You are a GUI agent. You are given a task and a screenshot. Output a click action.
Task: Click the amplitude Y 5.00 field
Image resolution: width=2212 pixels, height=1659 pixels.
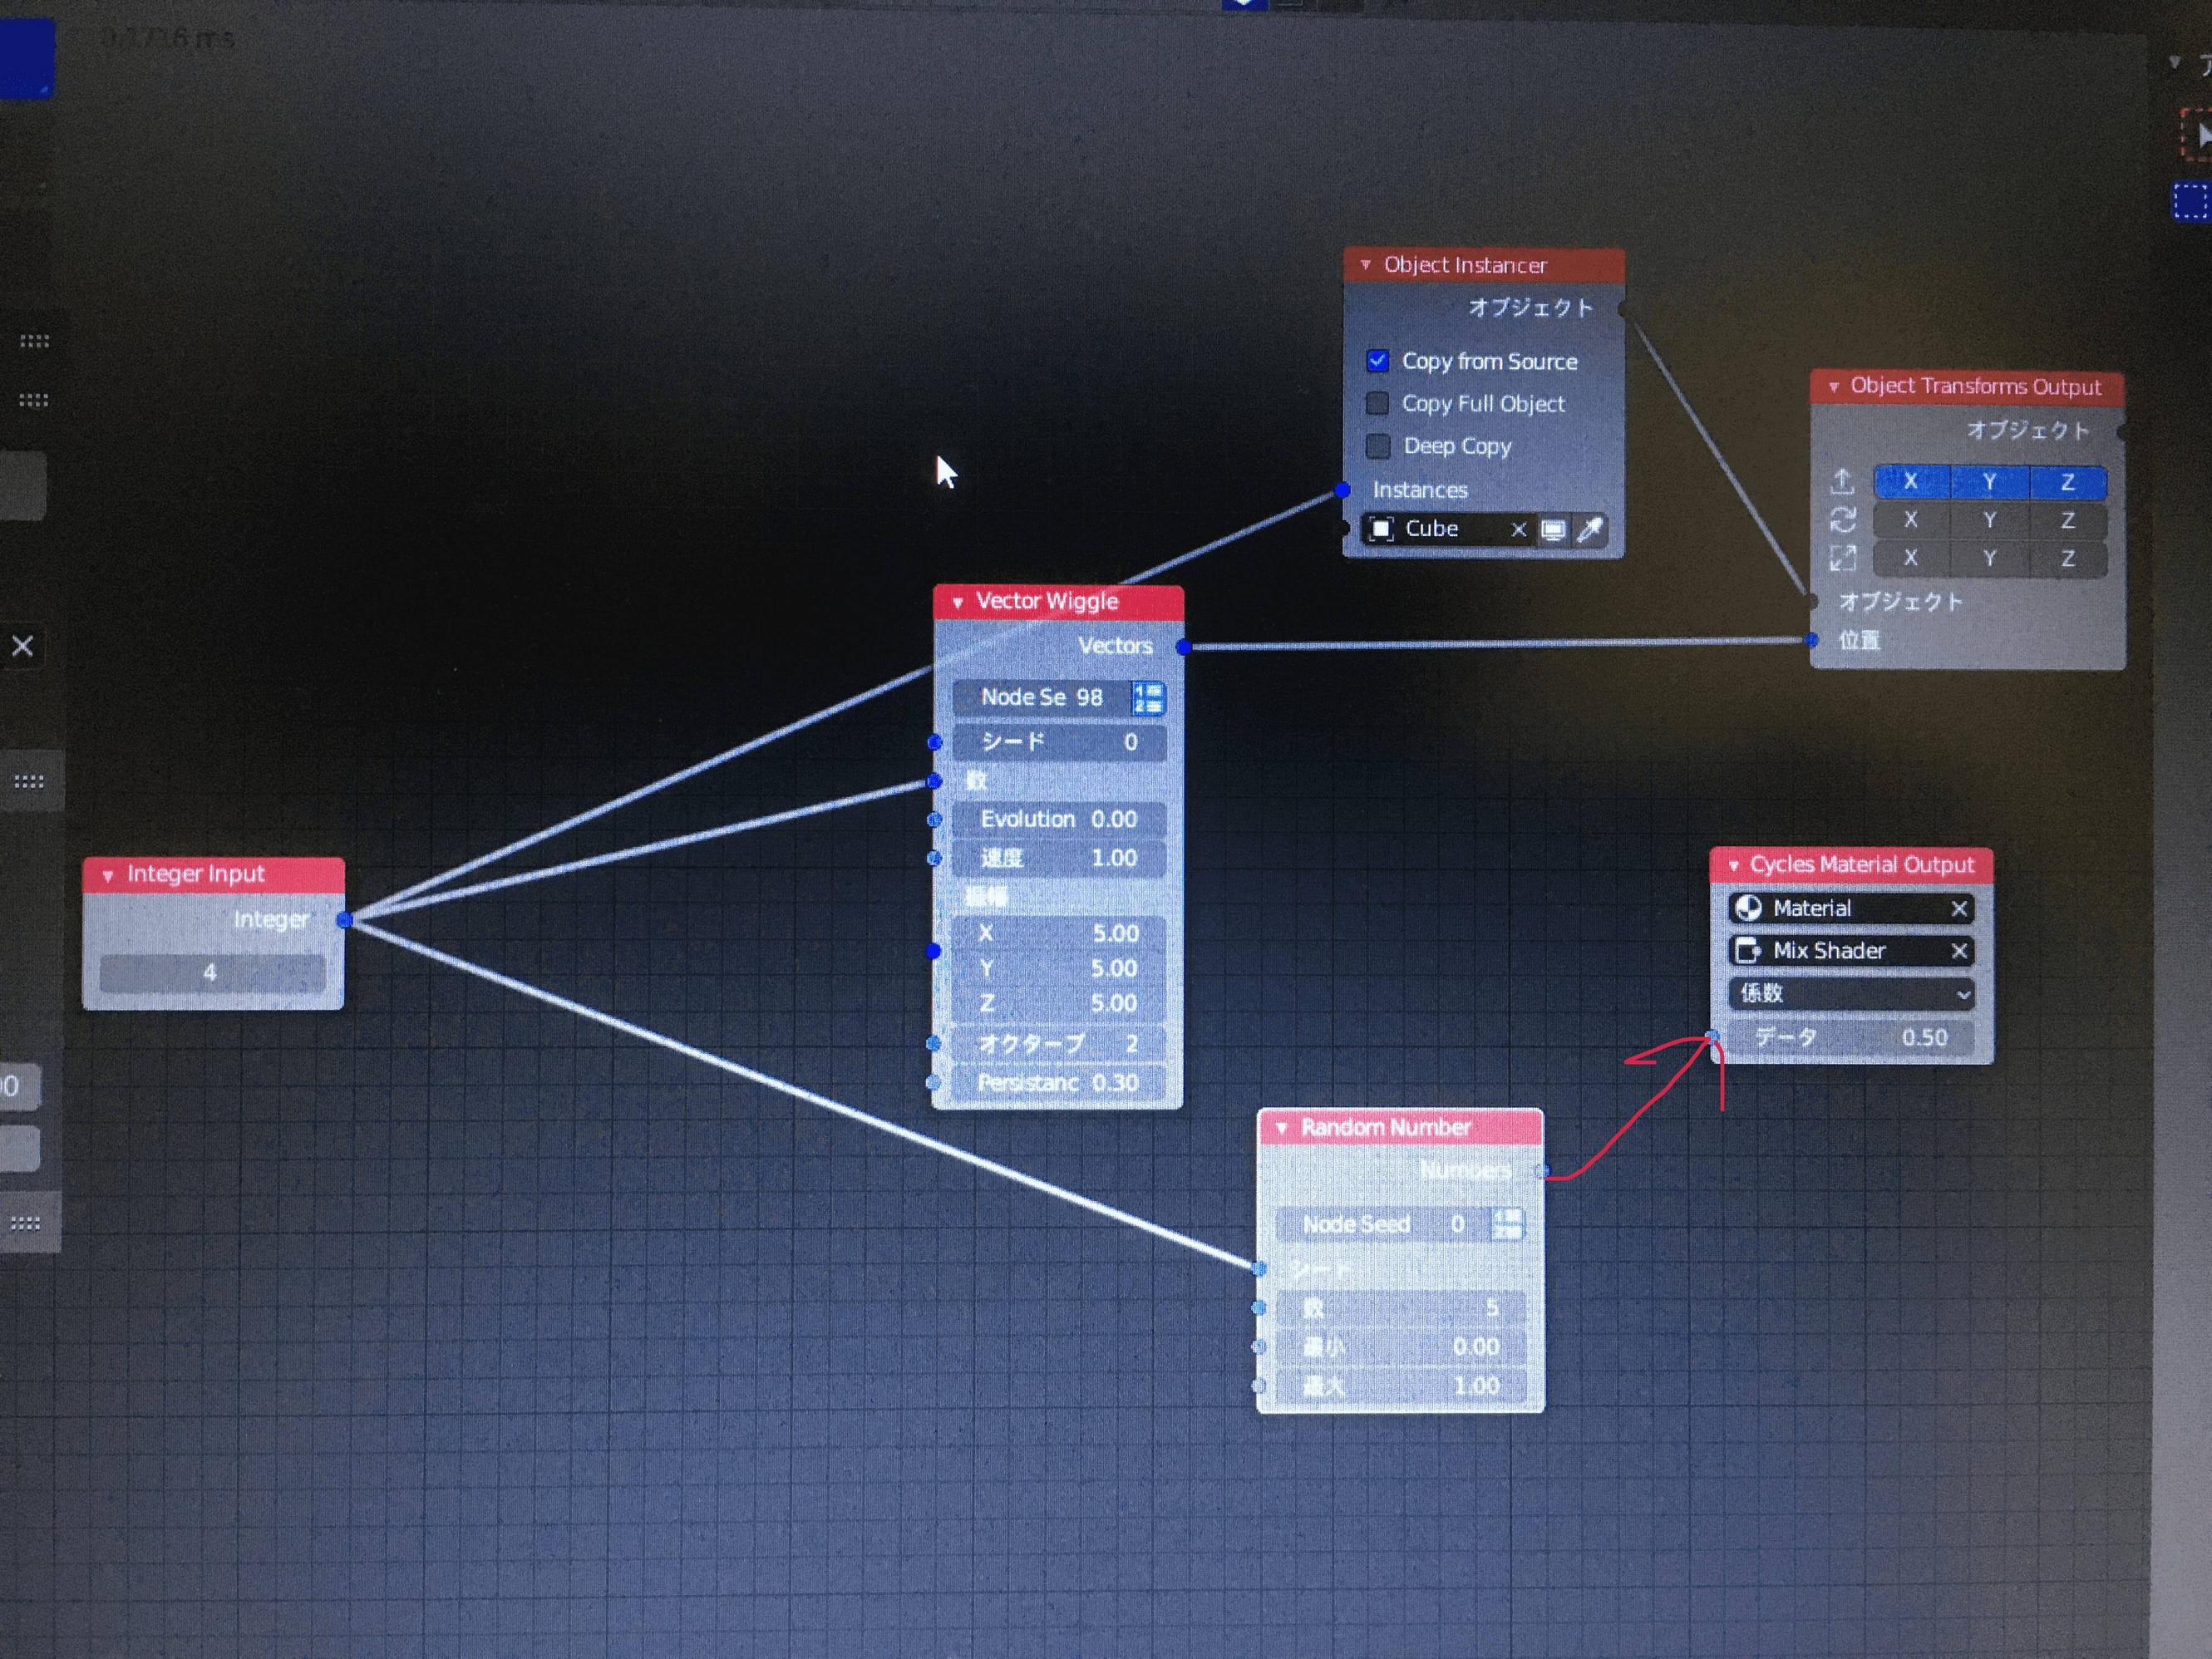coord(1058,969)
